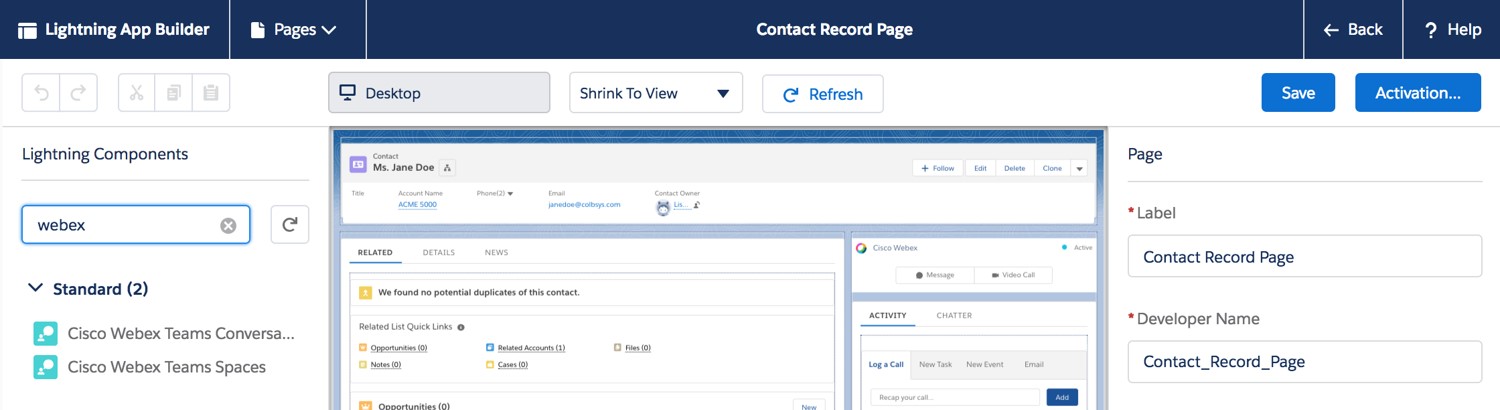Click the Undo arrow icon
This screenshot has height=410, width=1500.
[41, 93]
